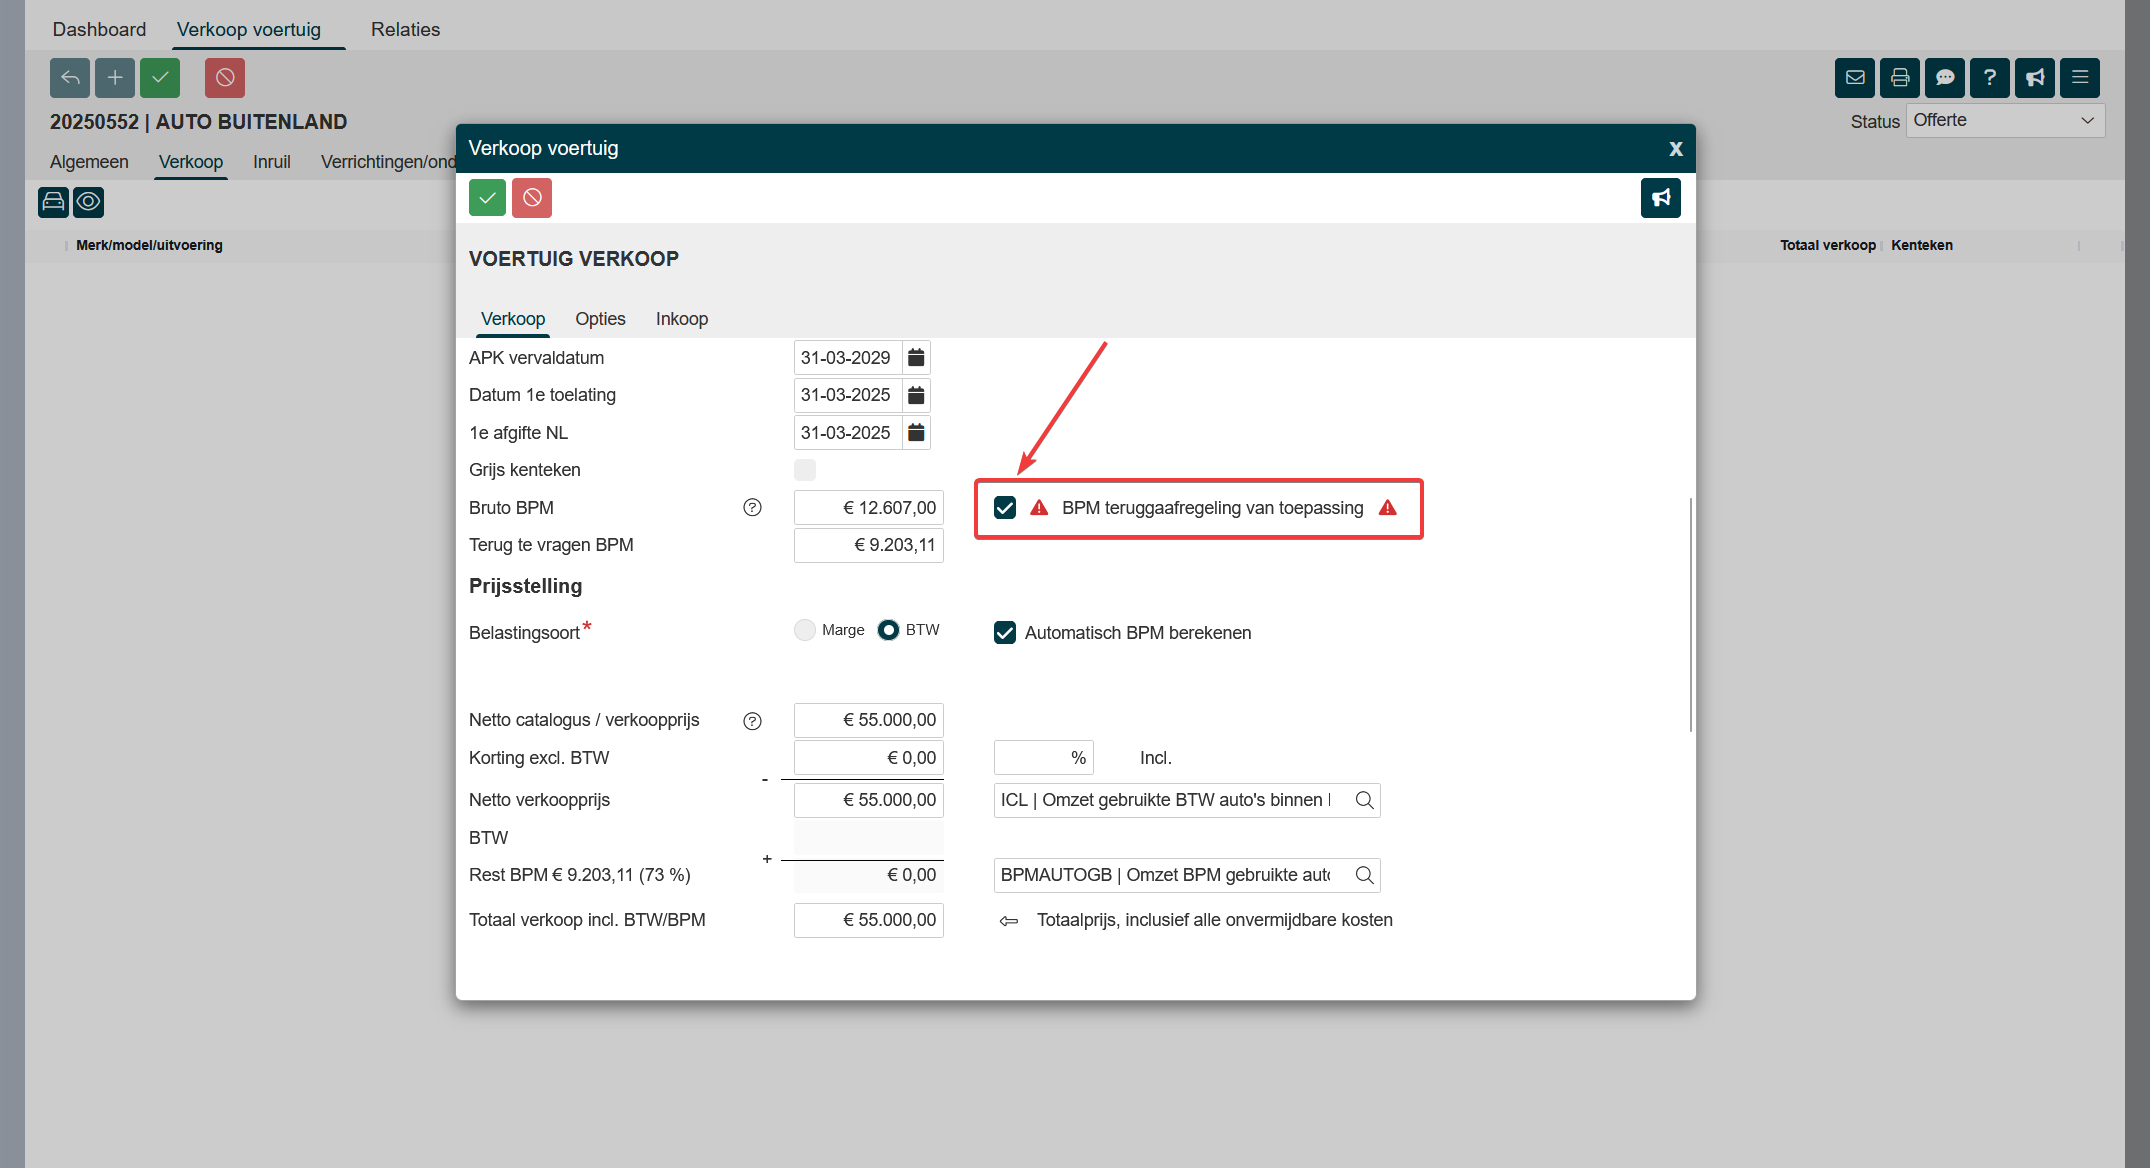The height and width of the screenshot is (1168, 2150).
Task: Open calendar picker for 1e afgifte NL
Action: (916, 433)
